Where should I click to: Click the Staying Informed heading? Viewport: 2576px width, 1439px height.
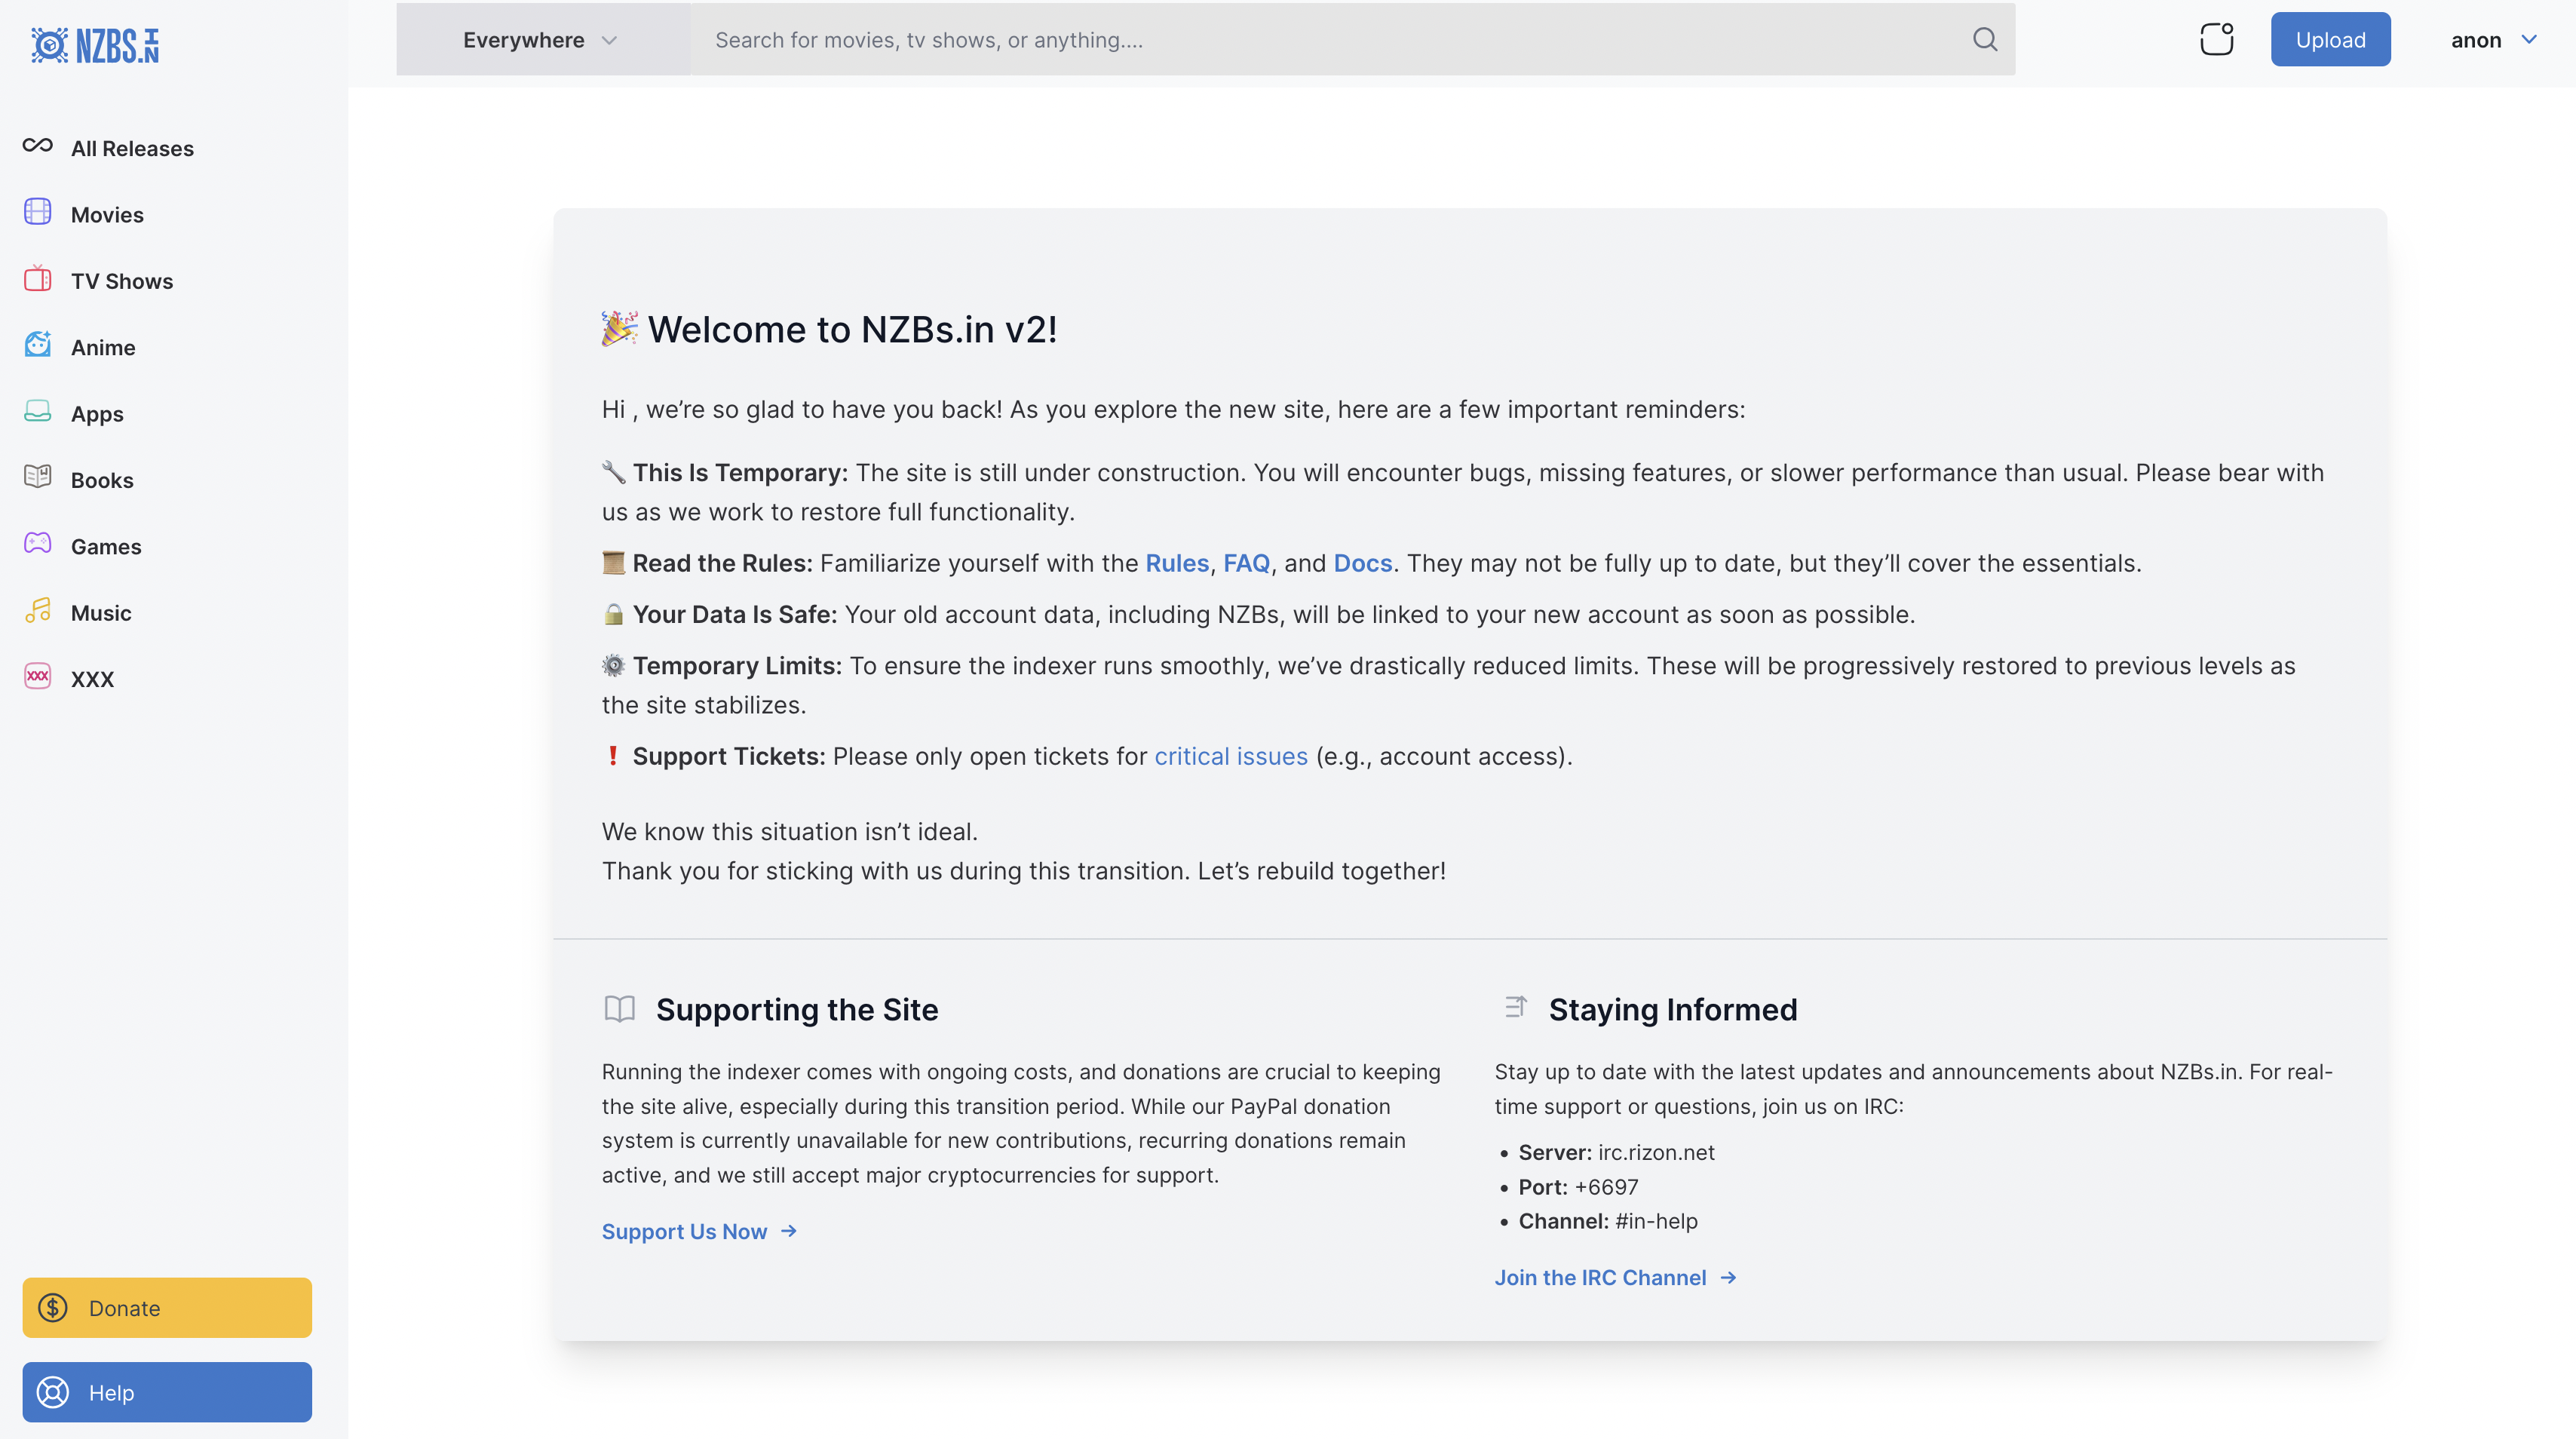[x=1673, y=1009]
